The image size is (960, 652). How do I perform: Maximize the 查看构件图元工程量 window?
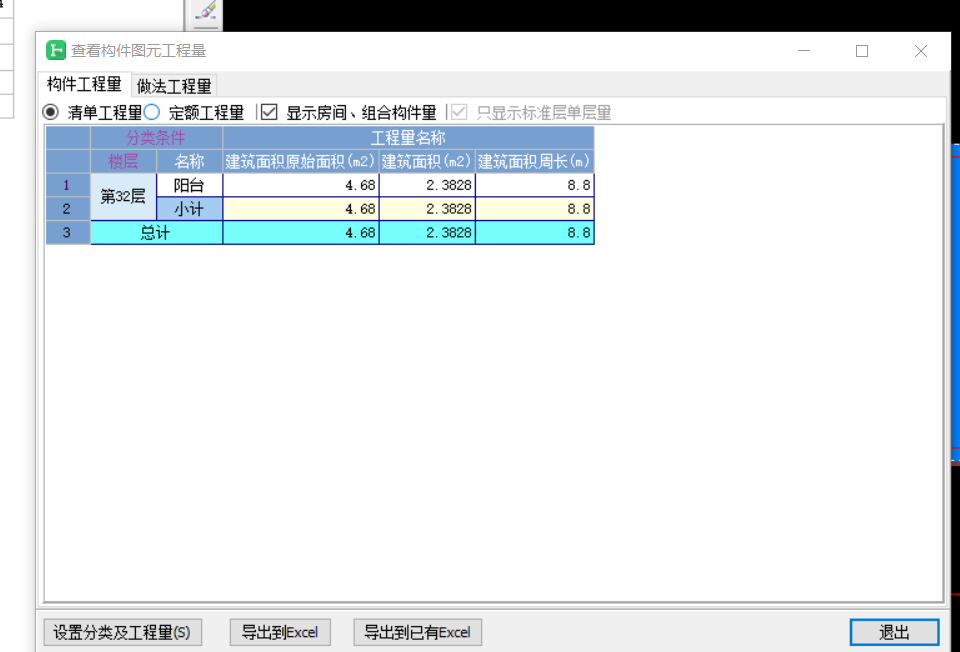pyautogui.click(x=862, y=51)
